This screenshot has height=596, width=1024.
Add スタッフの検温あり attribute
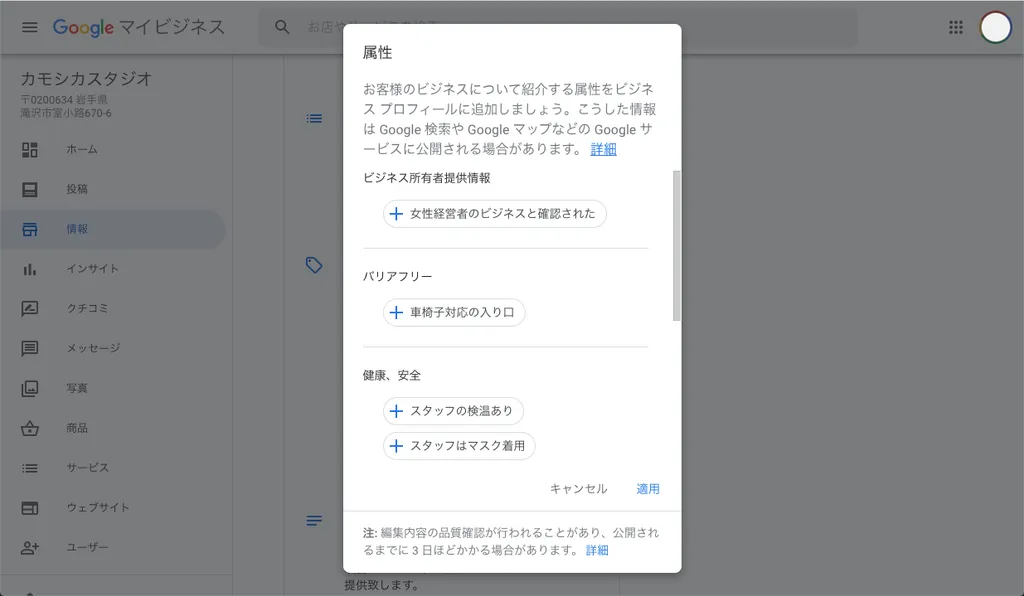point(453,411)
